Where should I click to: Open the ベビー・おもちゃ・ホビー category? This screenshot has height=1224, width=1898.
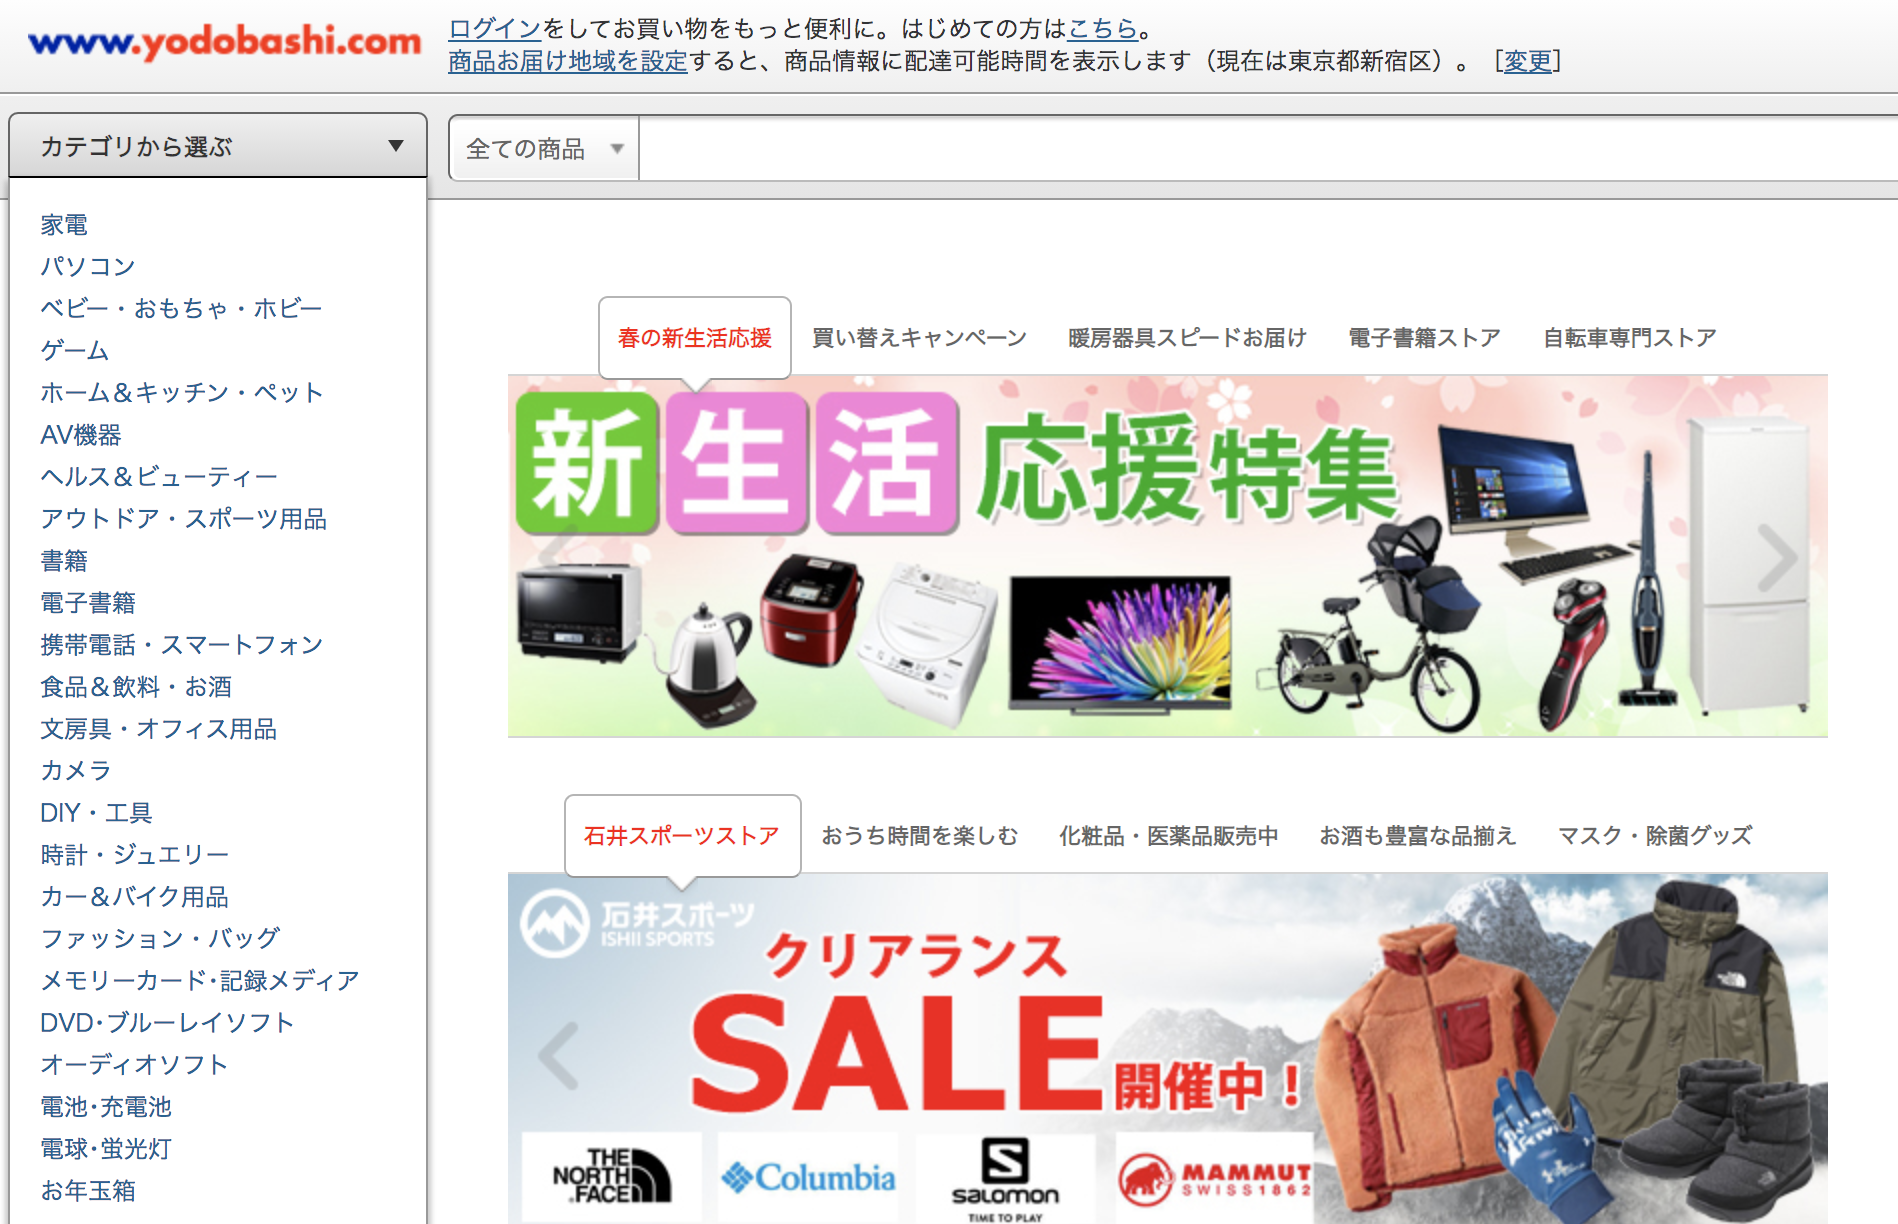(181, 309)
